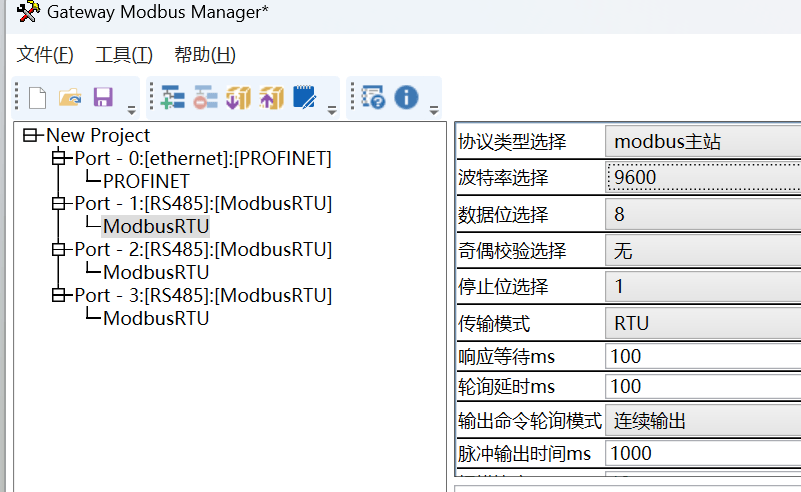The height and width of the screenshot is (492, 801).
Task: Click the 协议类型选择 label
Action: click(512, 142)
